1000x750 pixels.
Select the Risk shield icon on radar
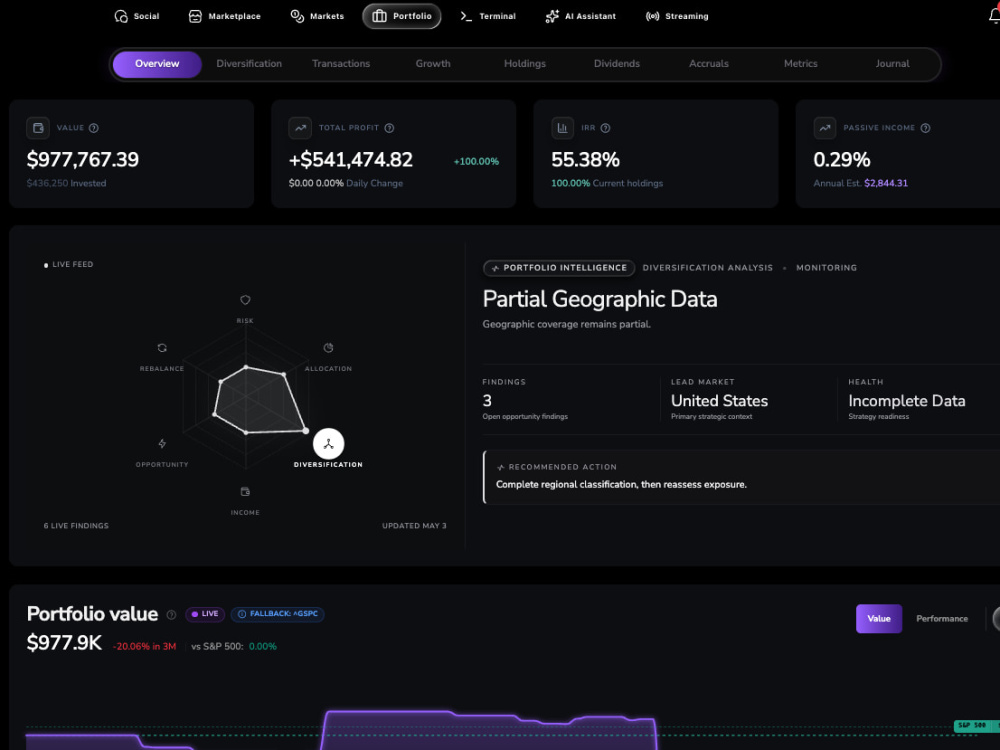coord(245,300)
